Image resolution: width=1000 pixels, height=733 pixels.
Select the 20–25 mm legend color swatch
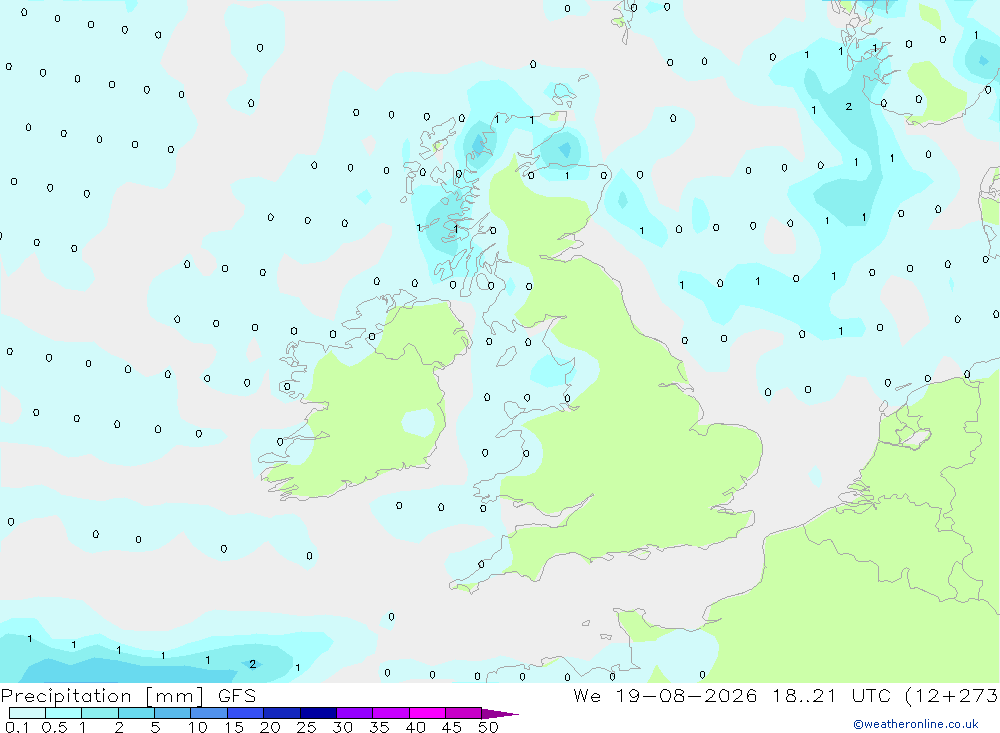(x=281, y=713)
